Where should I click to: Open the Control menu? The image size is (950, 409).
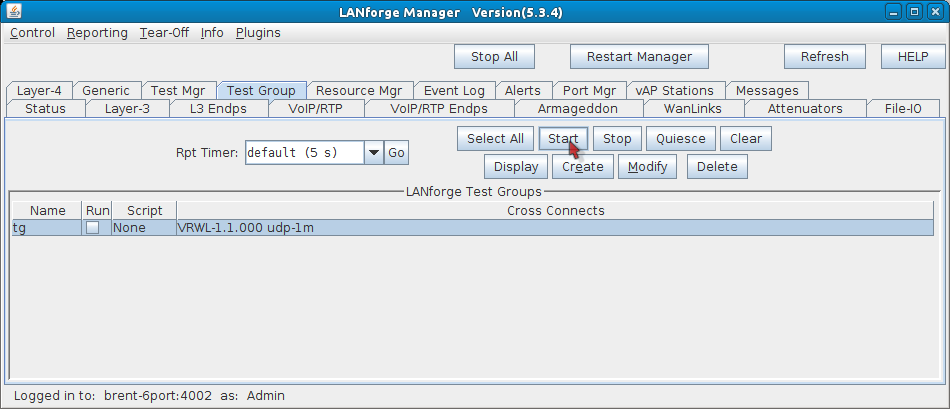(32, 32)
